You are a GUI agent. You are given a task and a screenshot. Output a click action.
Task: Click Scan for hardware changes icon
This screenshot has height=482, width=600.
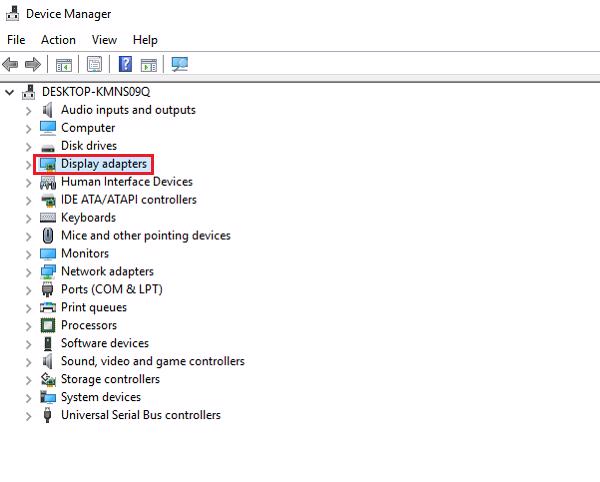[180, 65]
